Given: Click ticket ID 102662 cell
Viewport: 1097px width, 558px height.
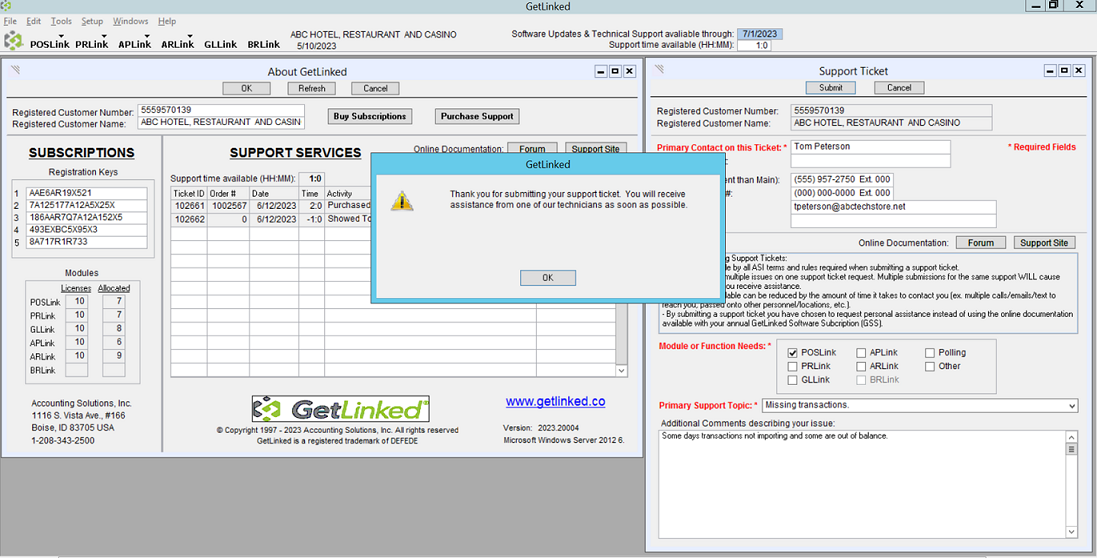Looking at the screenshot, I should [190, 219].
